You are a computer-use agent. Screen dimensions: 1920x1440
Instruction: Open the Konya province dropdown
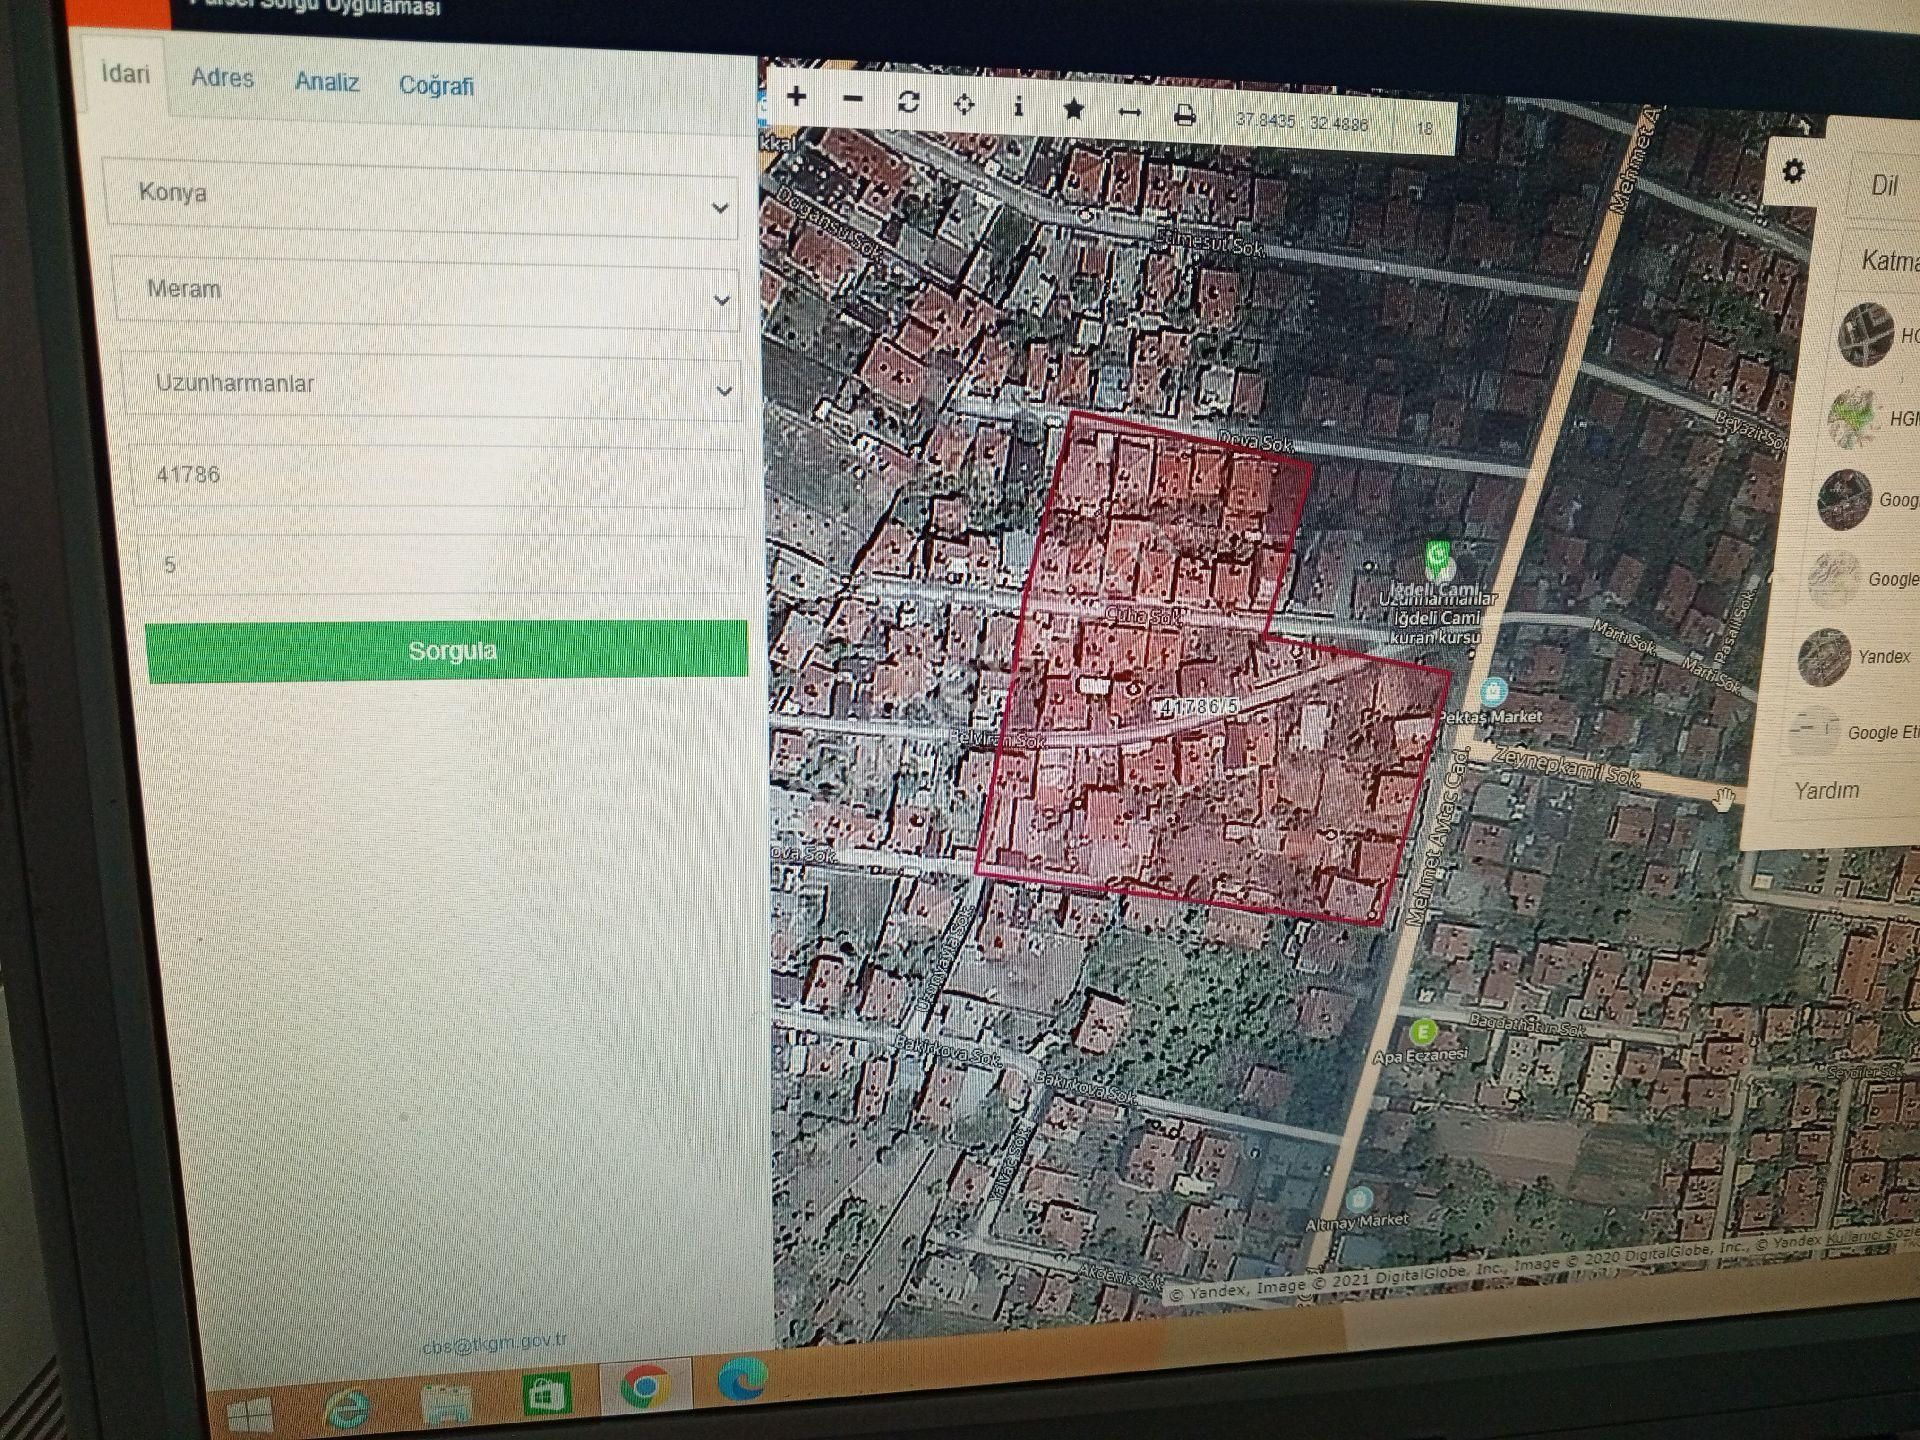click(421, 198)
